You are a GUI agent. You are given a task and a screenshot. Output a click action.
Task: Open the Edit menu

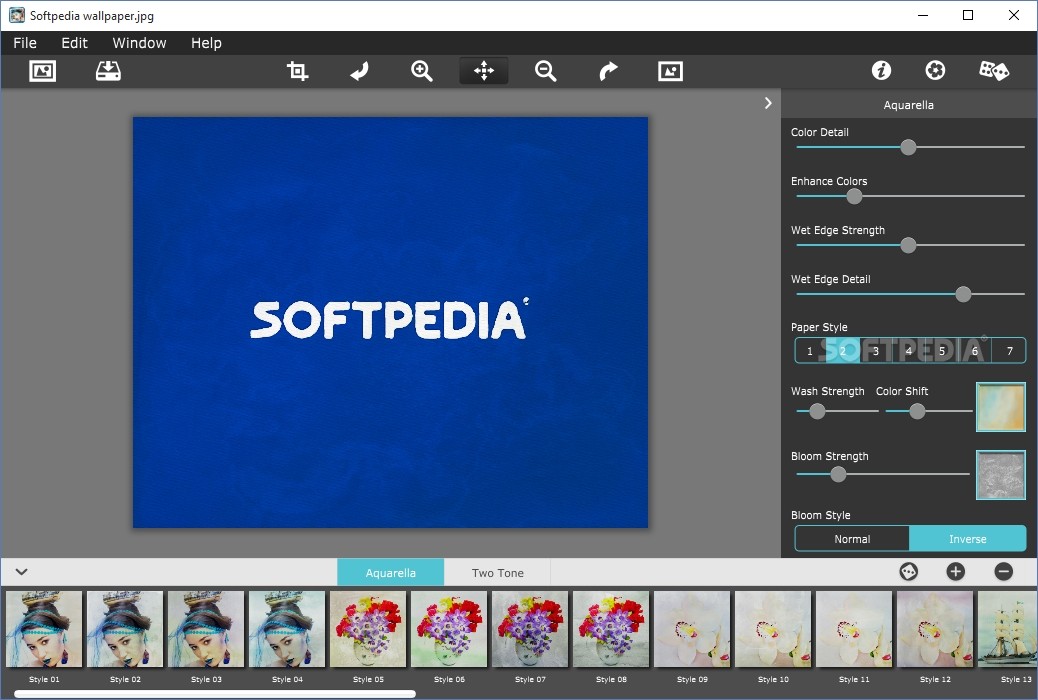click(x=74, y=43)
